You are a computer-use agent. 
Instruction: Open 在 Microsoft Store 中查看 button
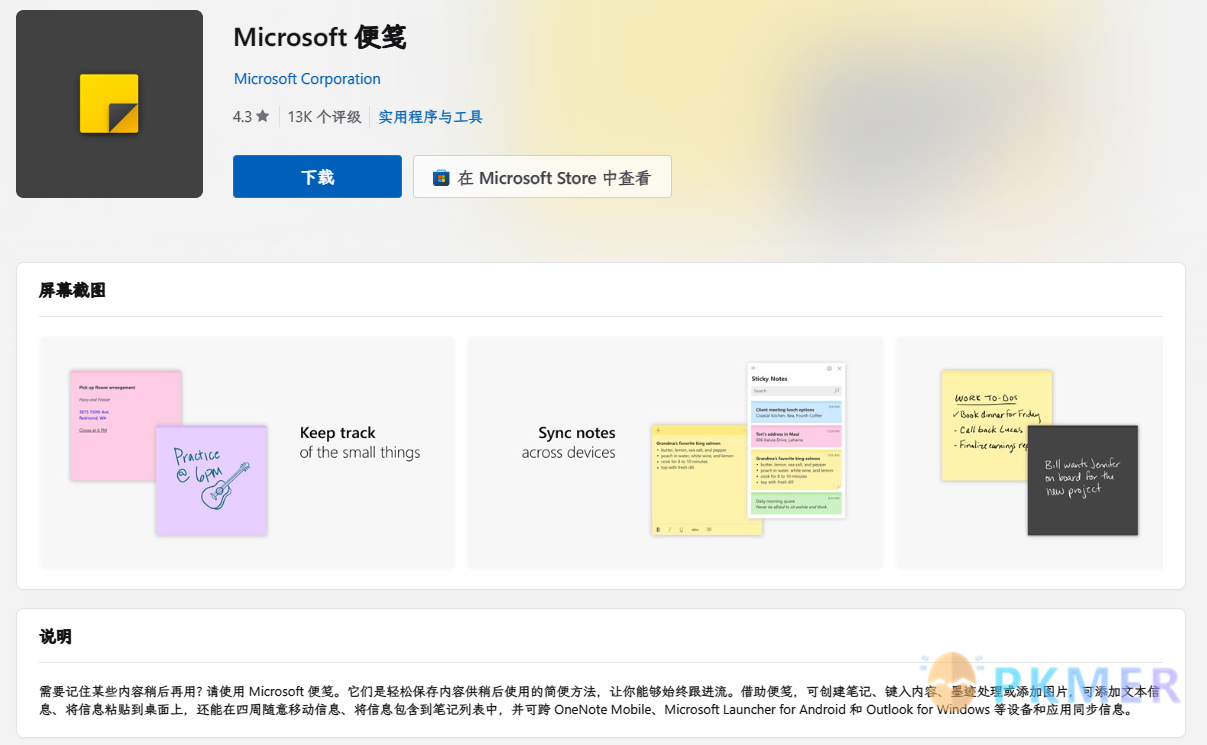(542, 177)
